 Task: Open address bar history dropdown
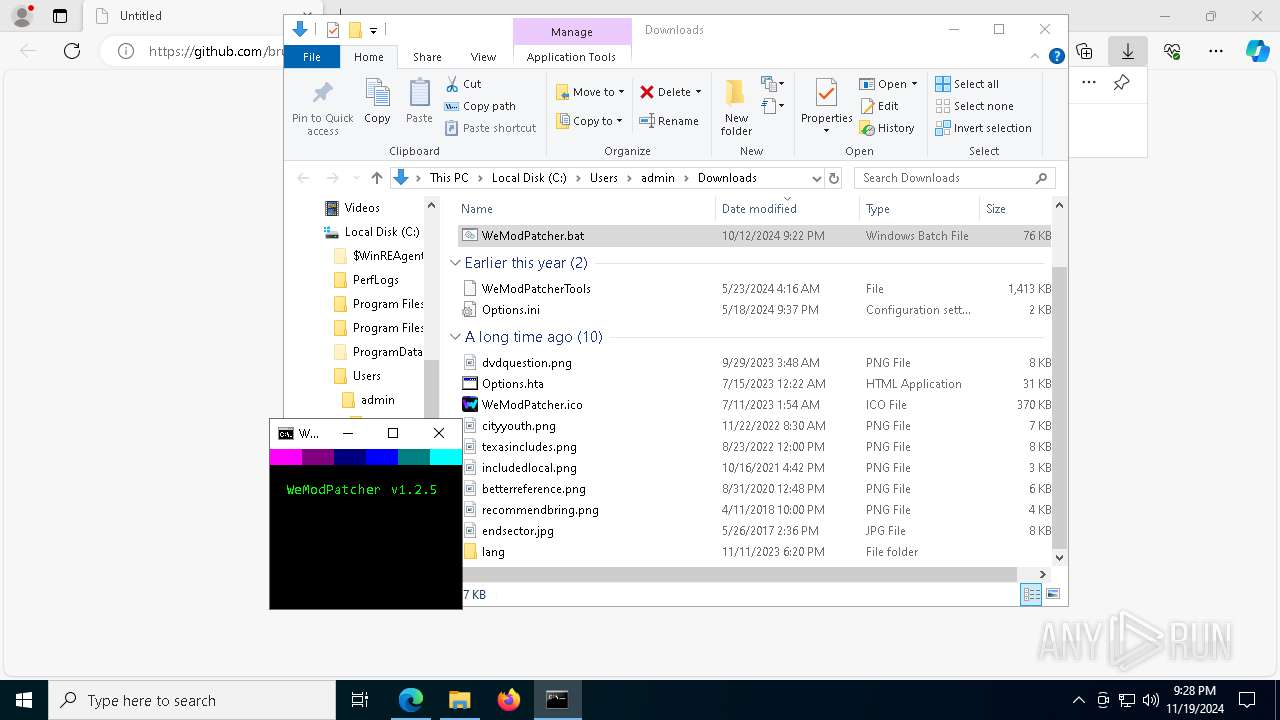[816, 178]
